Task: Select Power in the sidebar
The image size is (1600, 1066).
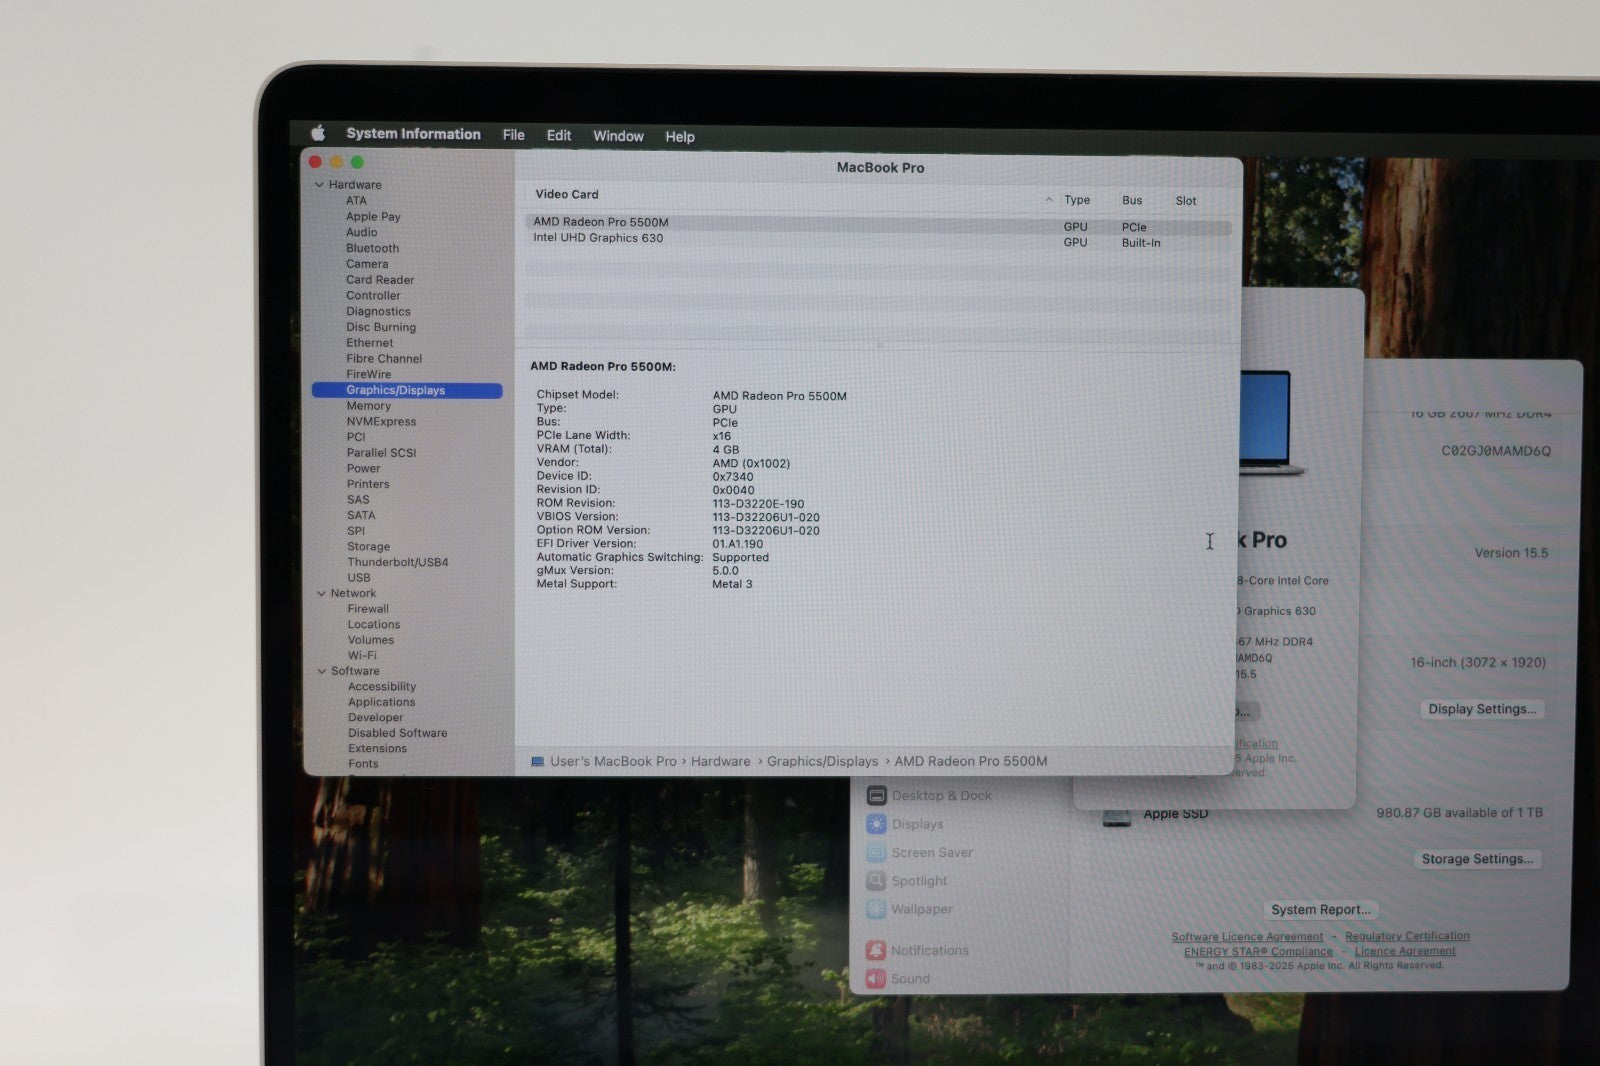Action: click(x=364, y=468)
